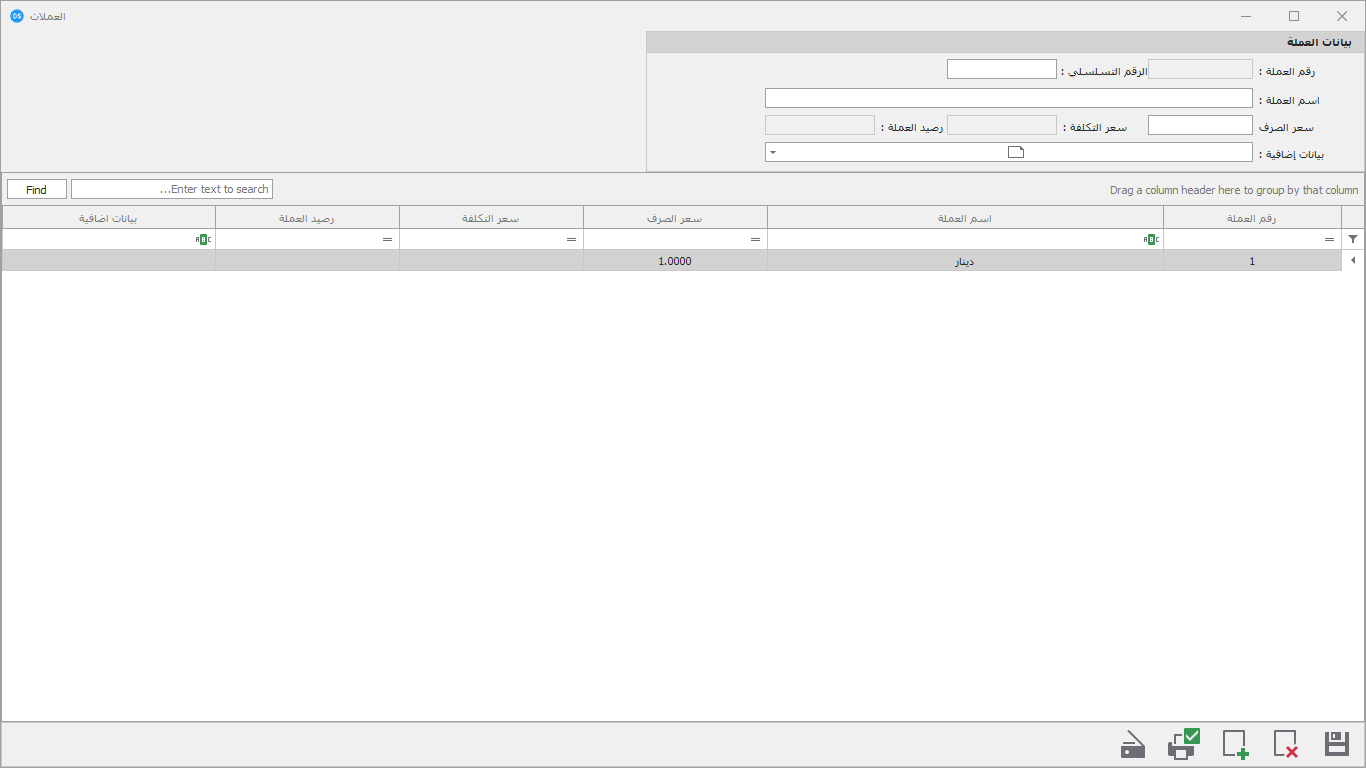Click the scanner icon in bottom toolbar

[1133, 745]
